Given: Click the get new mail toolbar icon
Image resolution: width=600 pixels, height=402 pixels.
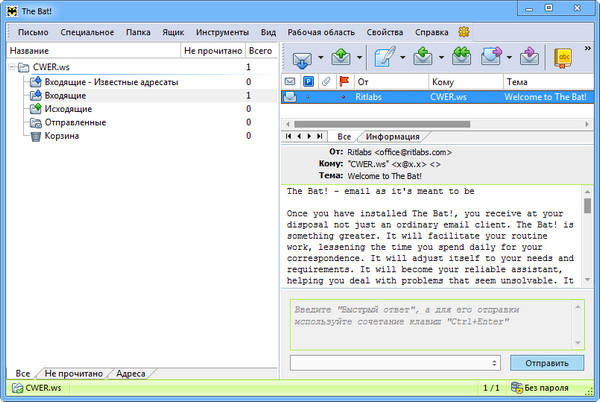Looking at the screenshot, I should pyautogui.click(x=301, y=54).
